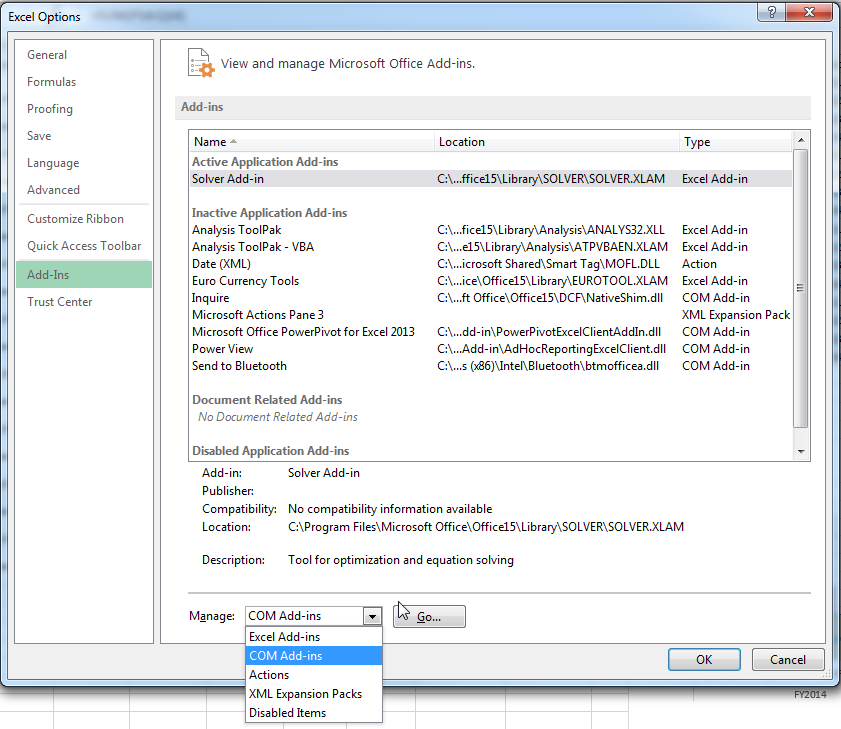This screenshot has width=841, height=729.
Task: Select the Send to Bluetooth add-in
Action: pyautogui.click(x=491, y=366)
